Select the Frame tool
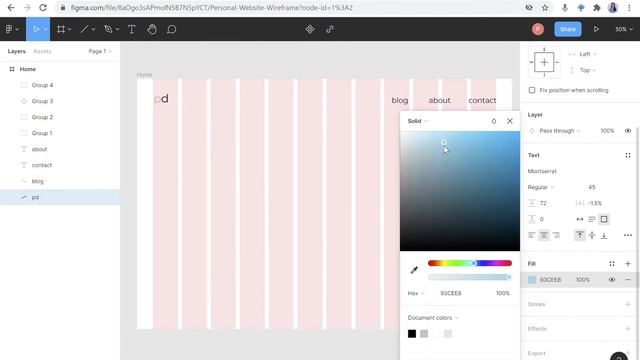Screen dimensions: 640x360 tap(61, 29)
